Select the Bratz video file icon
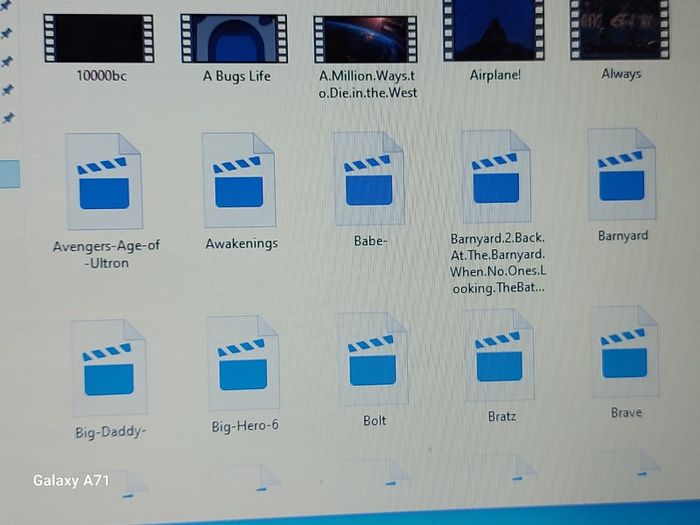Screen dimensions: 700x525 coord(499,355)
